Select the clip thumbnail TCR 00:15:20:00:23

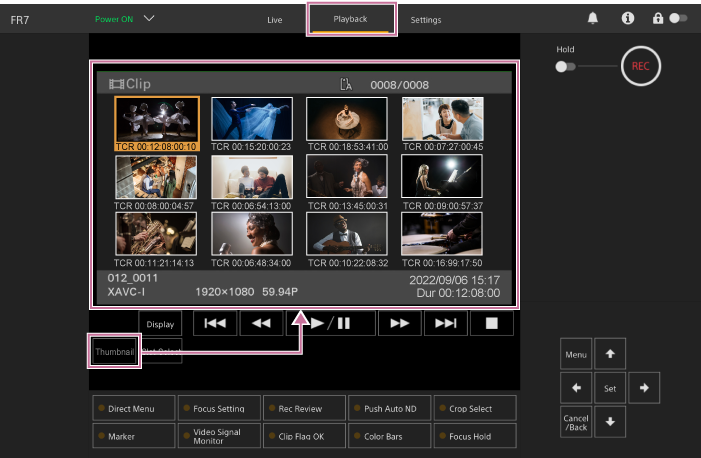point(252,119)
